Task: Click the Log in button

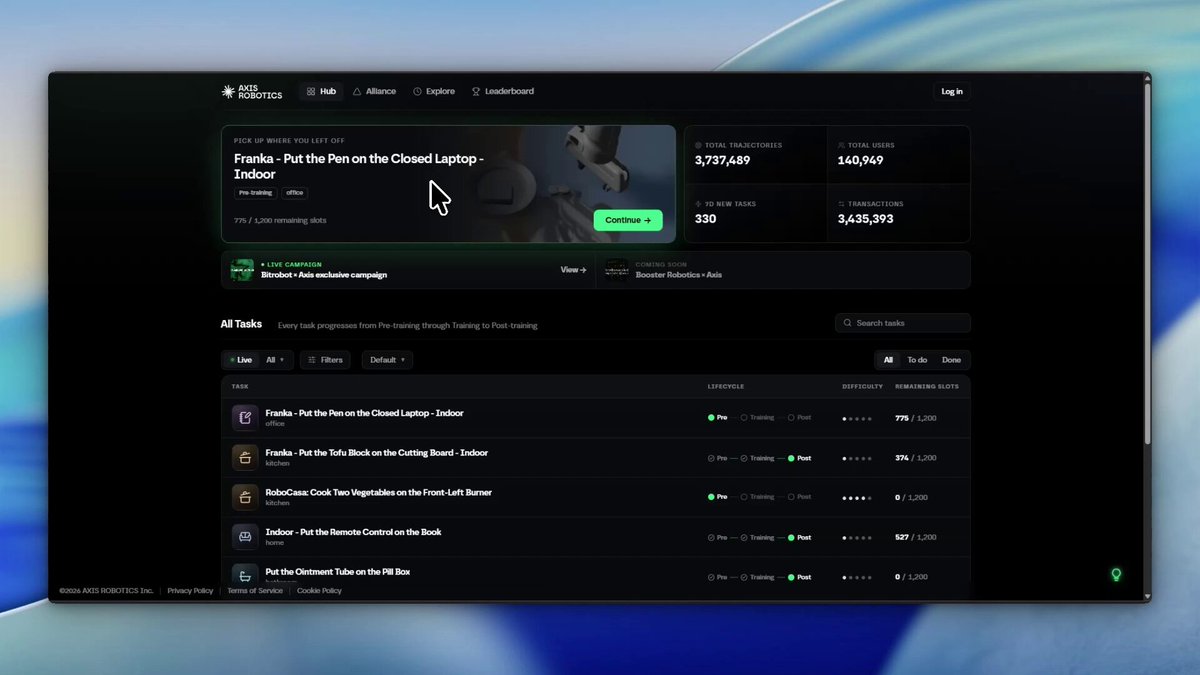Action: 952,91
